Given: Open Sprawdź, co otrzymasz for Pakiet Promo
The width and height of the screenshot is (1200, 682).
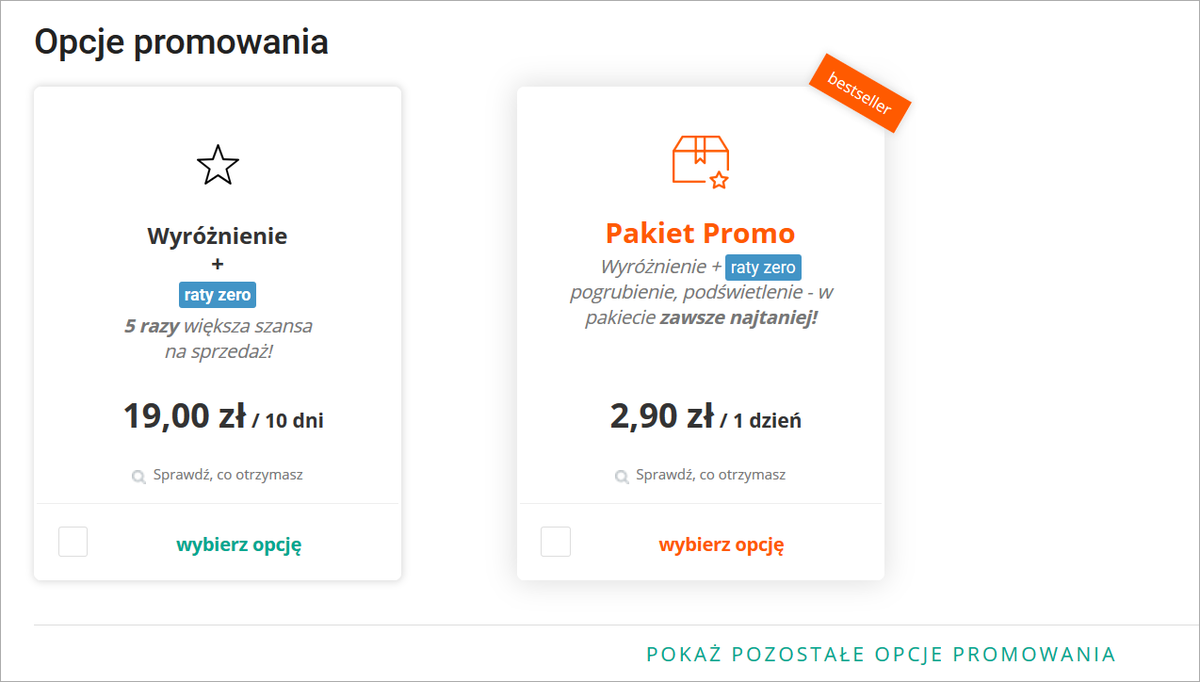Looking at the screenshot, I should pyautogui.click(x=710, y=475).
